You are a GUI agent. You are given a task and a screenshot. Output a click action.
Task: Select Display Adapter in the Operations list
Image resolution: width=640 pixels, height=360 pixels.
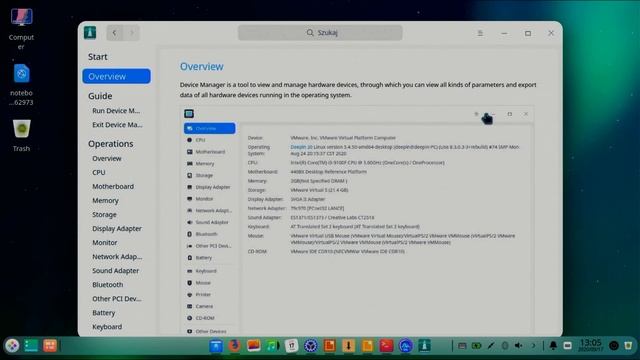(x=117, y=229)
